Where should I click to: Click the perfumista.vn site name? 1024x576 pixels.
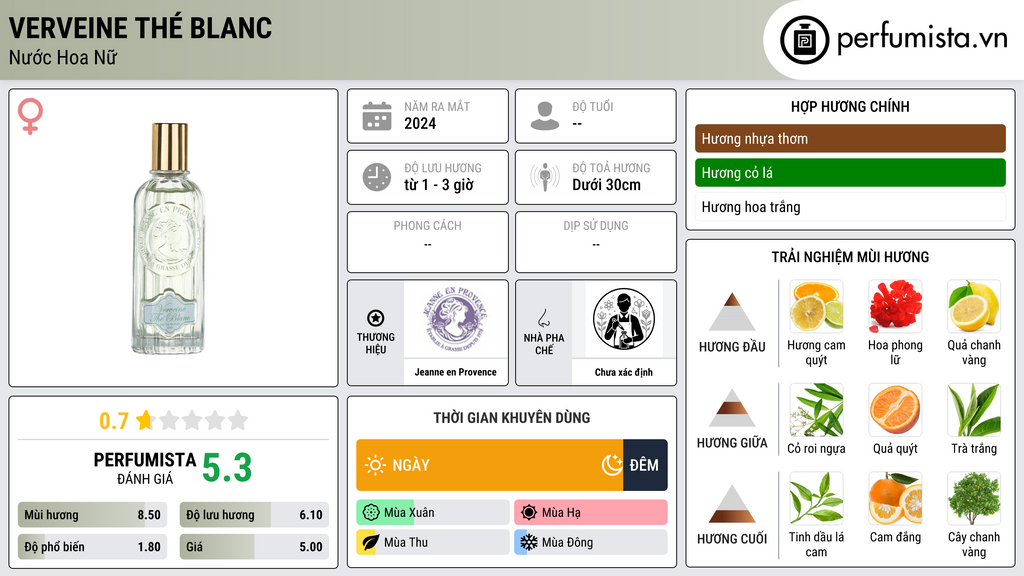click(922, 39)
